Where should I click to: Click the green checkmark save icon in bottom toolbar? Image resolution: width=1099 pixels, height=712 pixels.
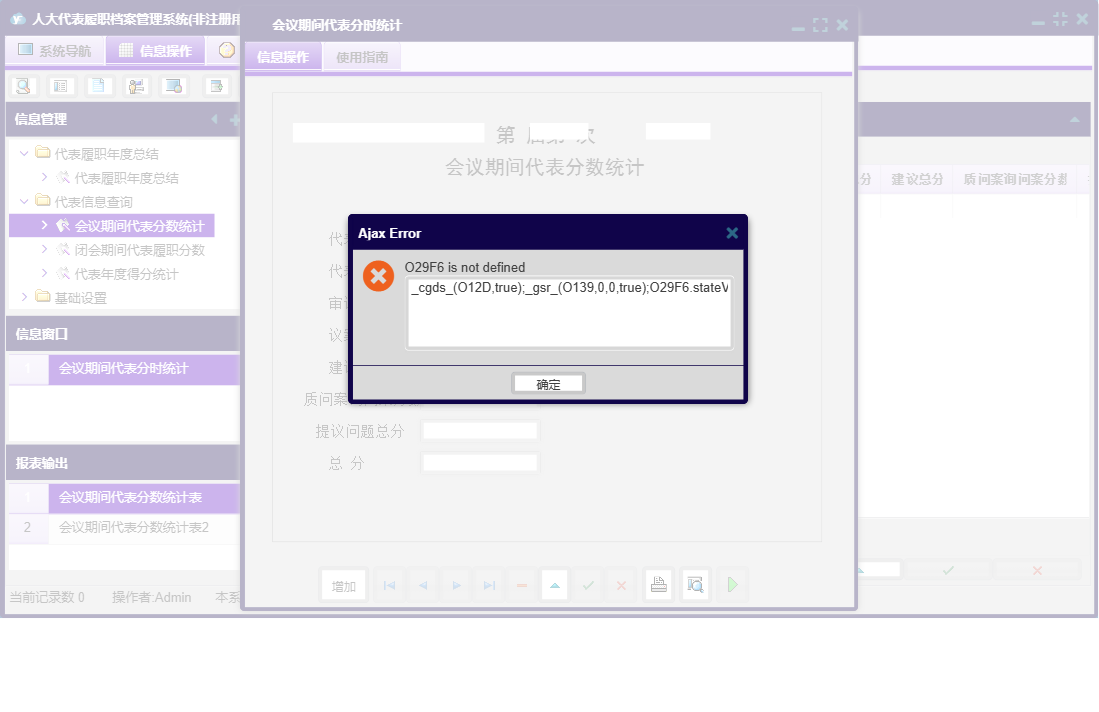point(588,585)
